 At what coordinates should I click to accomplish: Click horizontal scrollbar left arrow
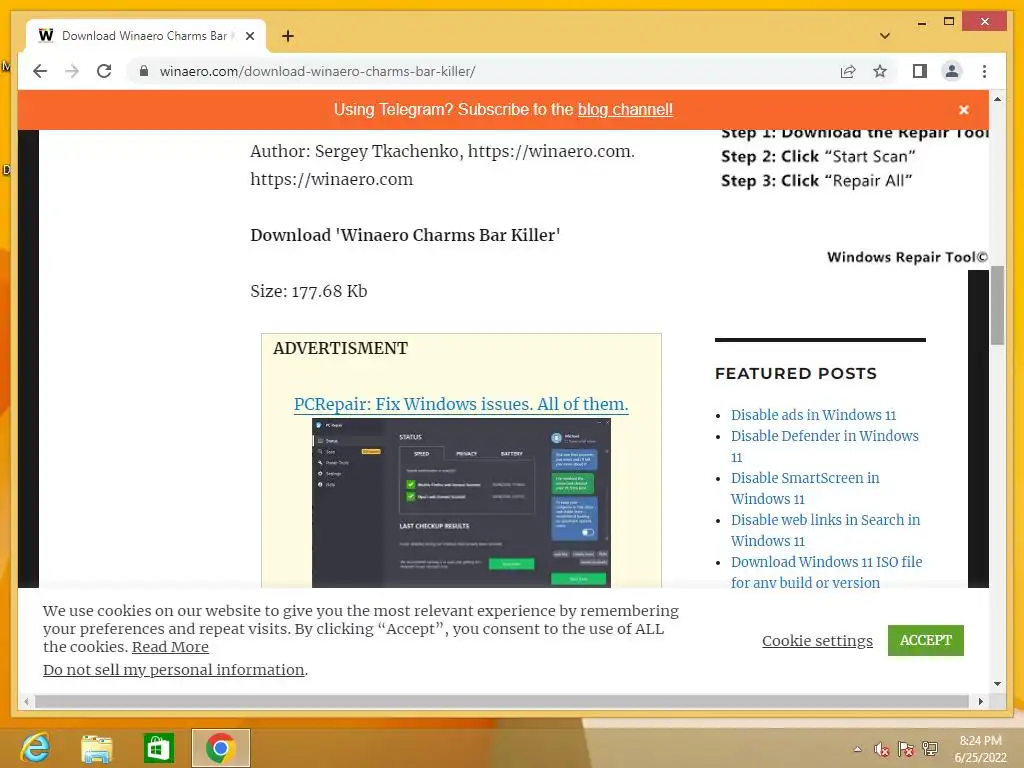point(26,701)
